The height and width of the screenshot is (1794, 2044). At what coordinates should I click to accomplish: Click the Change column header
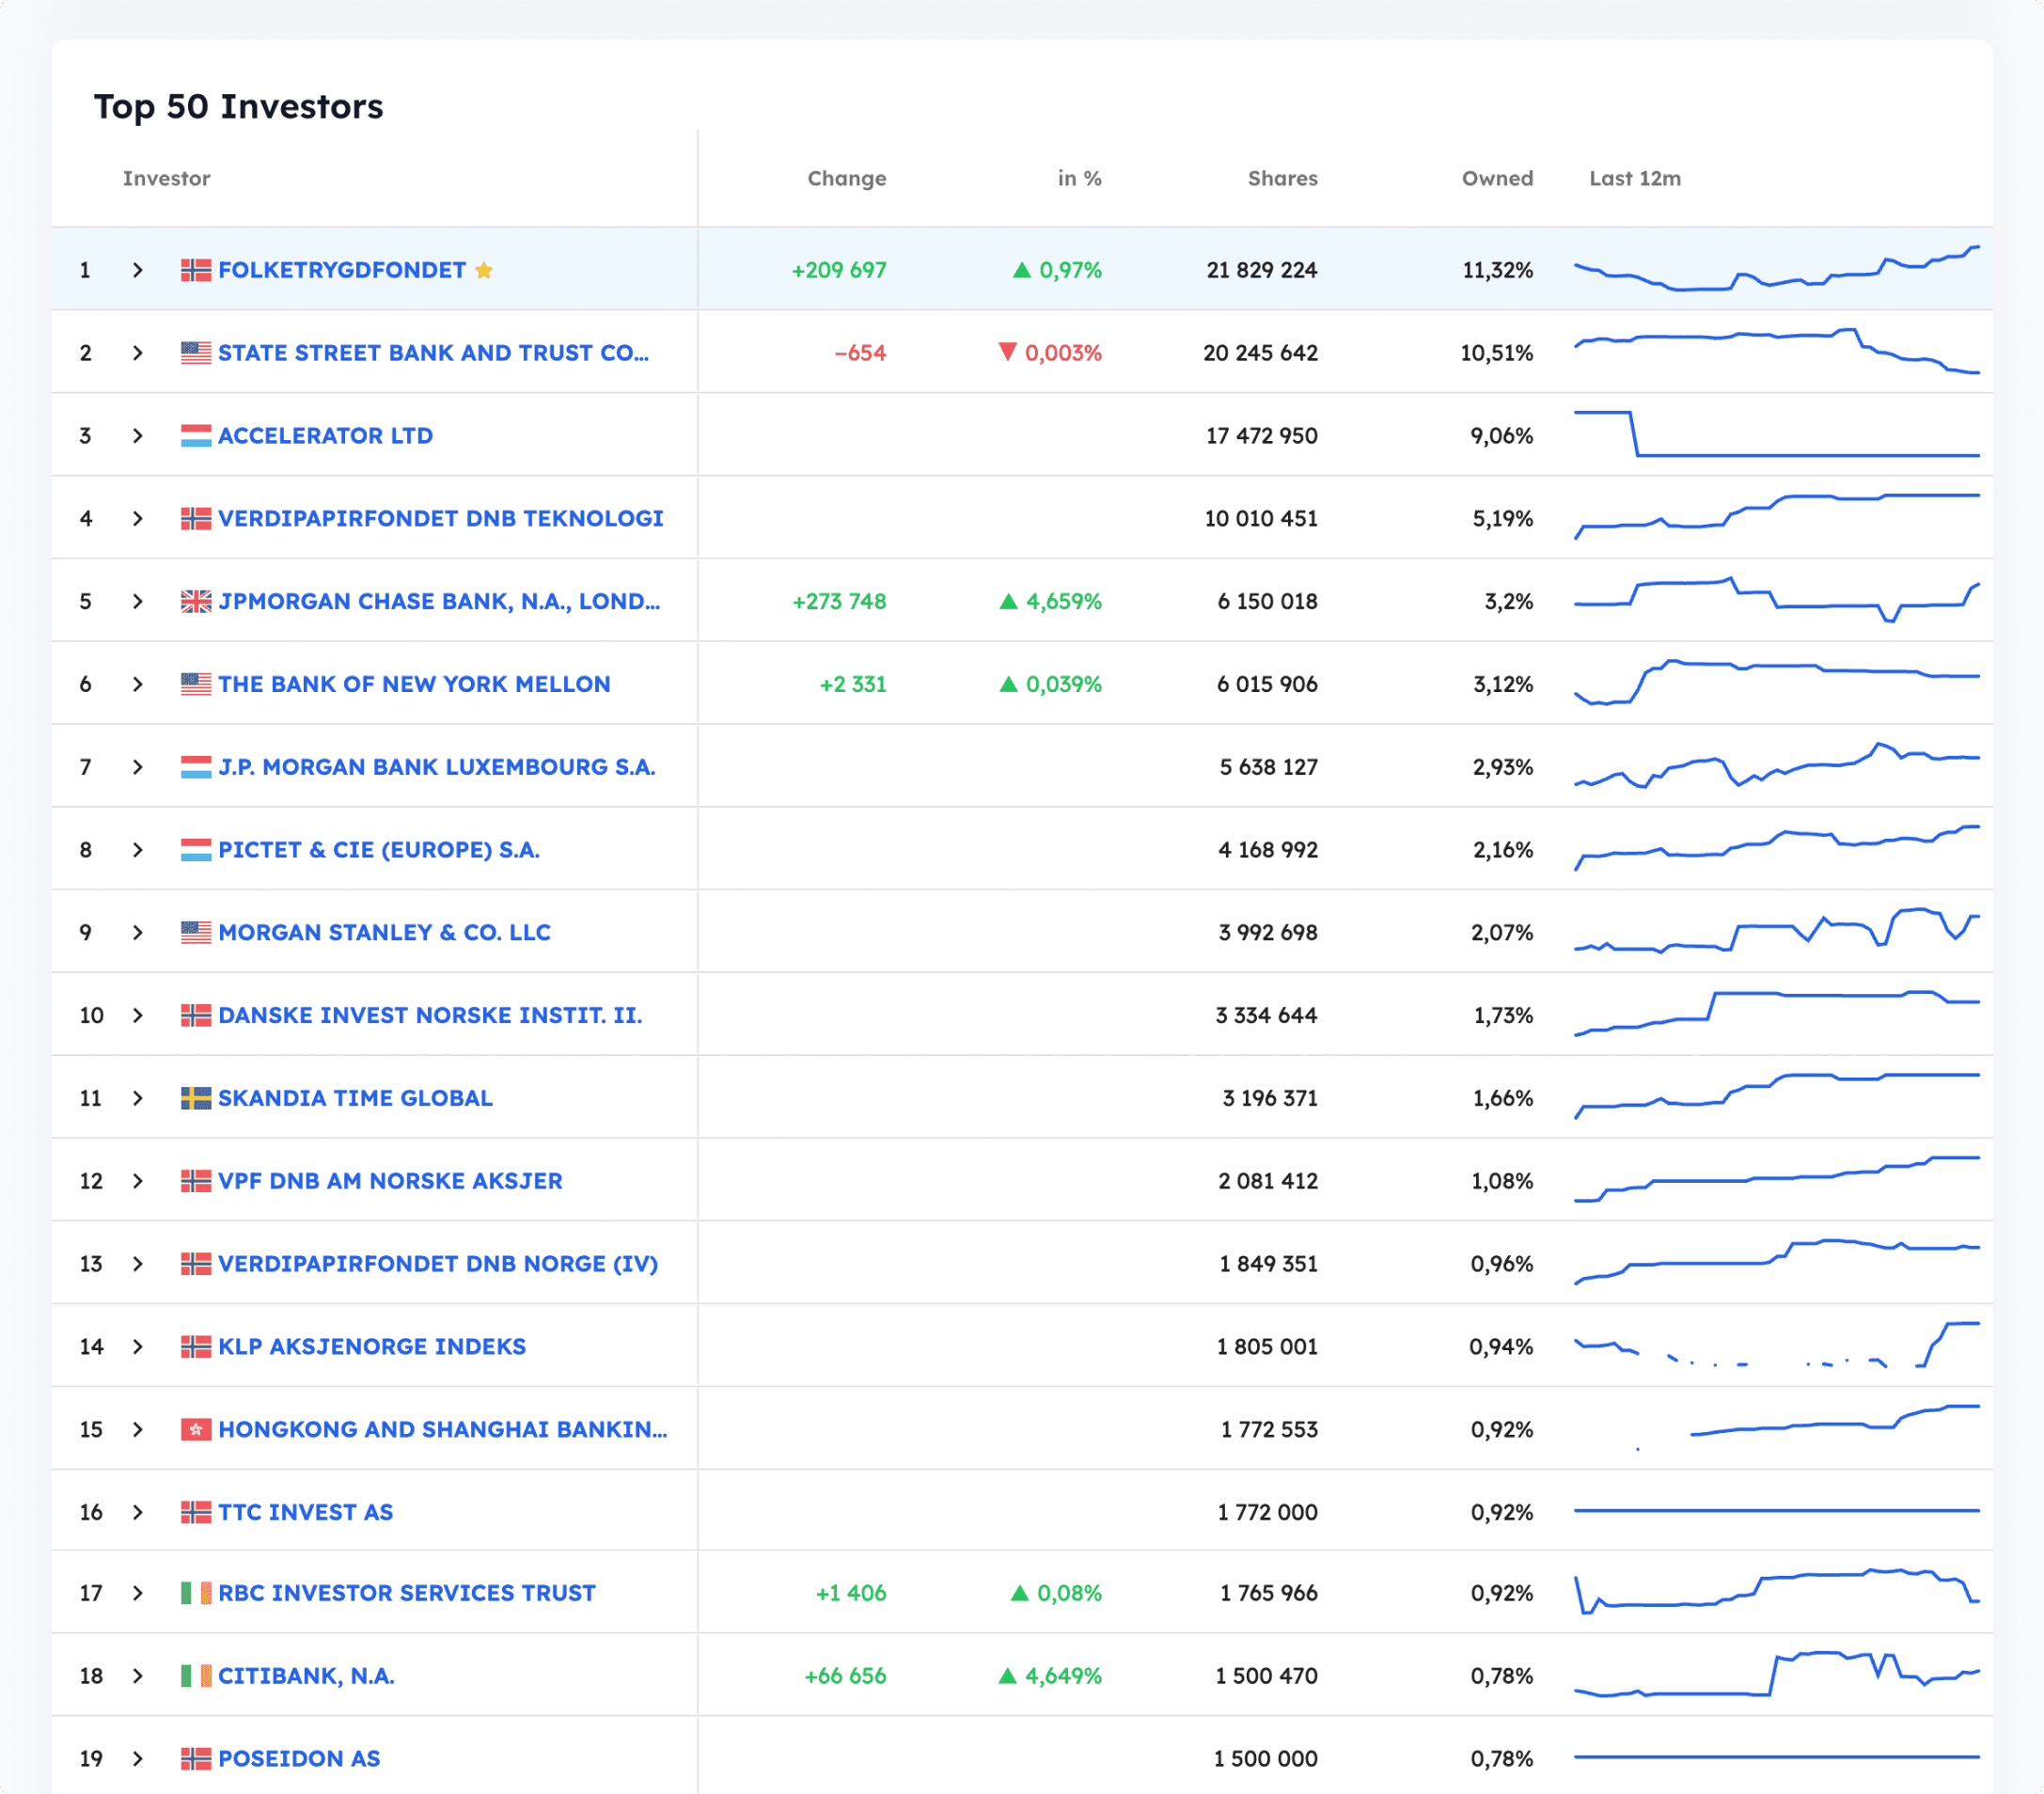click(x=847, y=178)
